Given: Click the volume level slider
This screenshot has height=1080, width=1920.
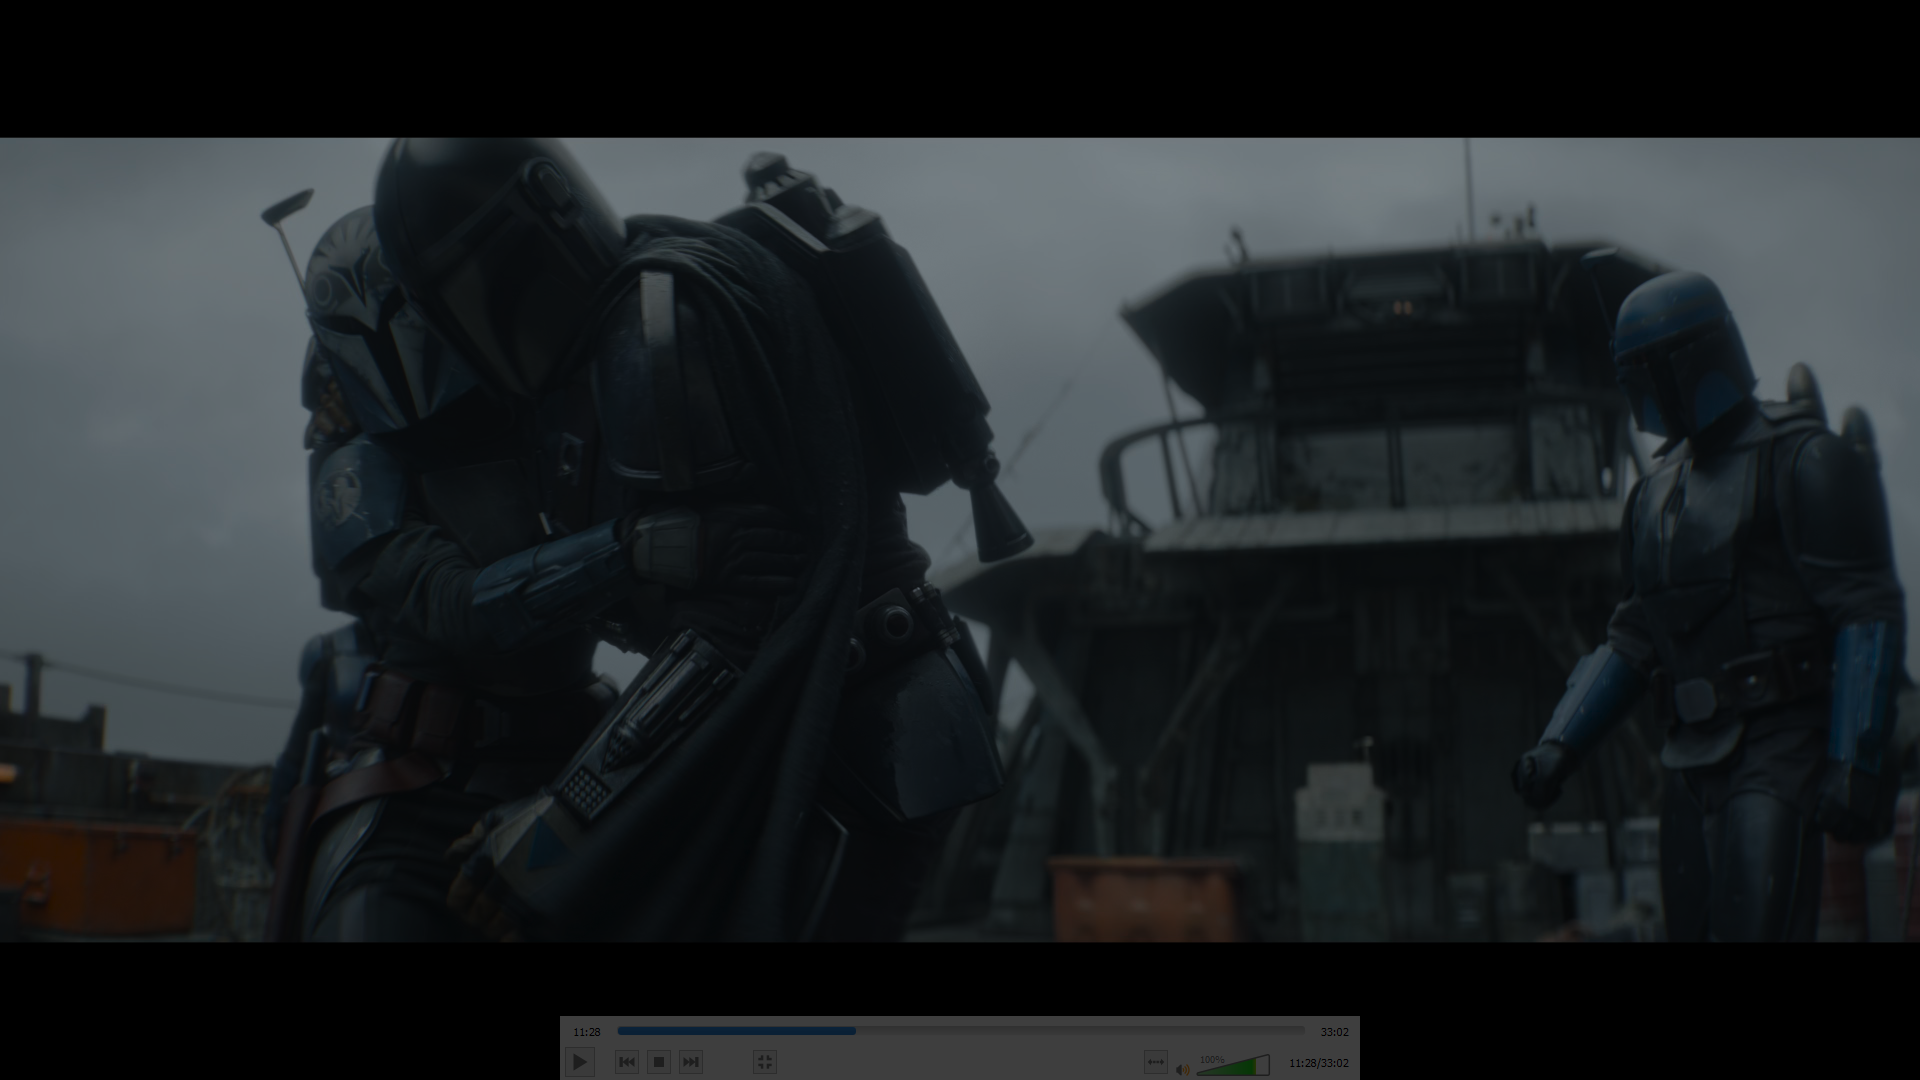Looking at the screenshot, I should (1233, 1066).
